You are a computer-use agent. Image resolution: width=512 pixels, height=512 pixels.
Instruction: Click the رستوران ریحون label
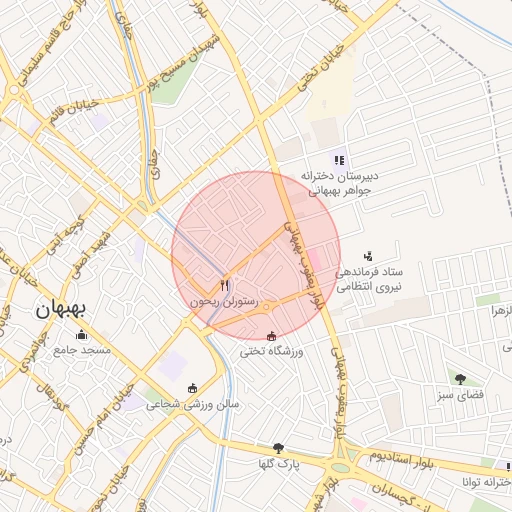[224, 302]
